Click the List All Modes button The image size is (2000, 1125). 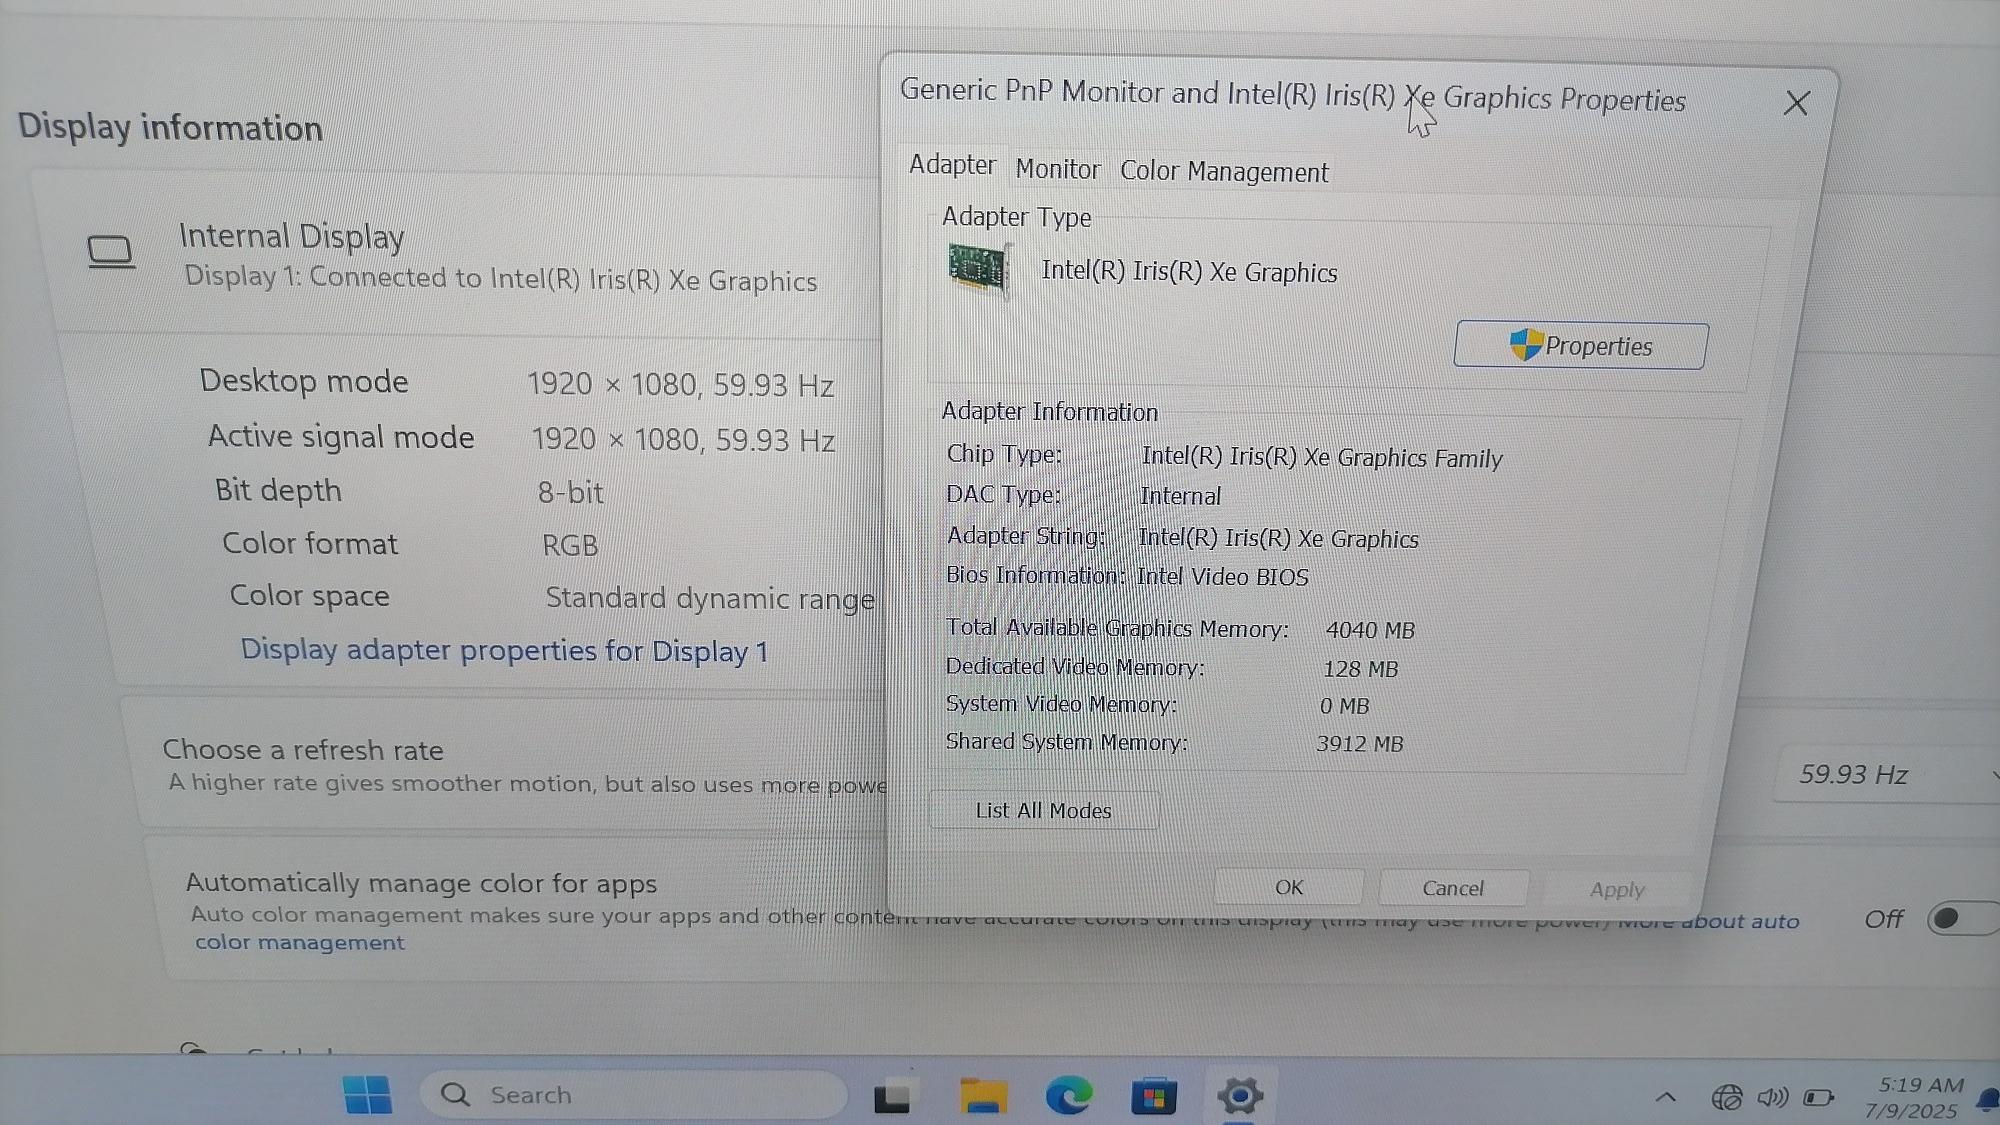click(x=1043, y=810)
